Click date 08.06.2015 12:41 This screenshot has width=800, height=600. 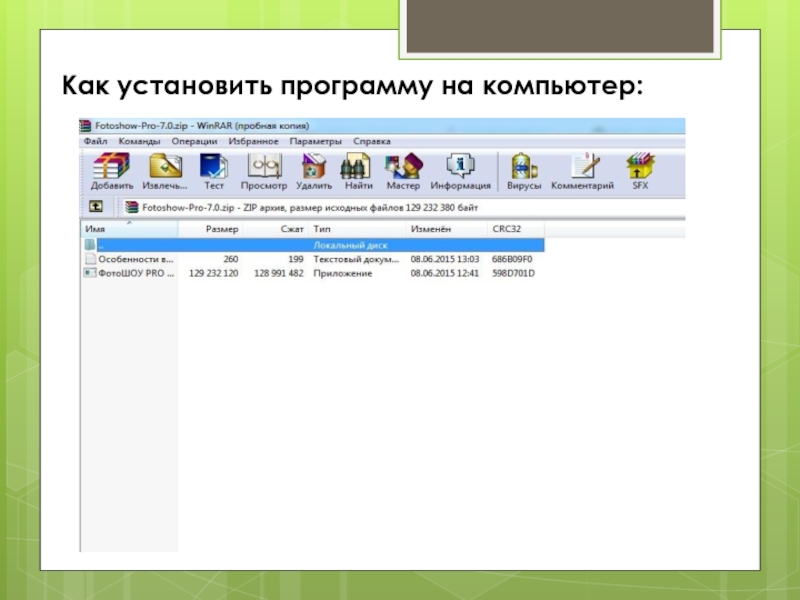(444, 273)
